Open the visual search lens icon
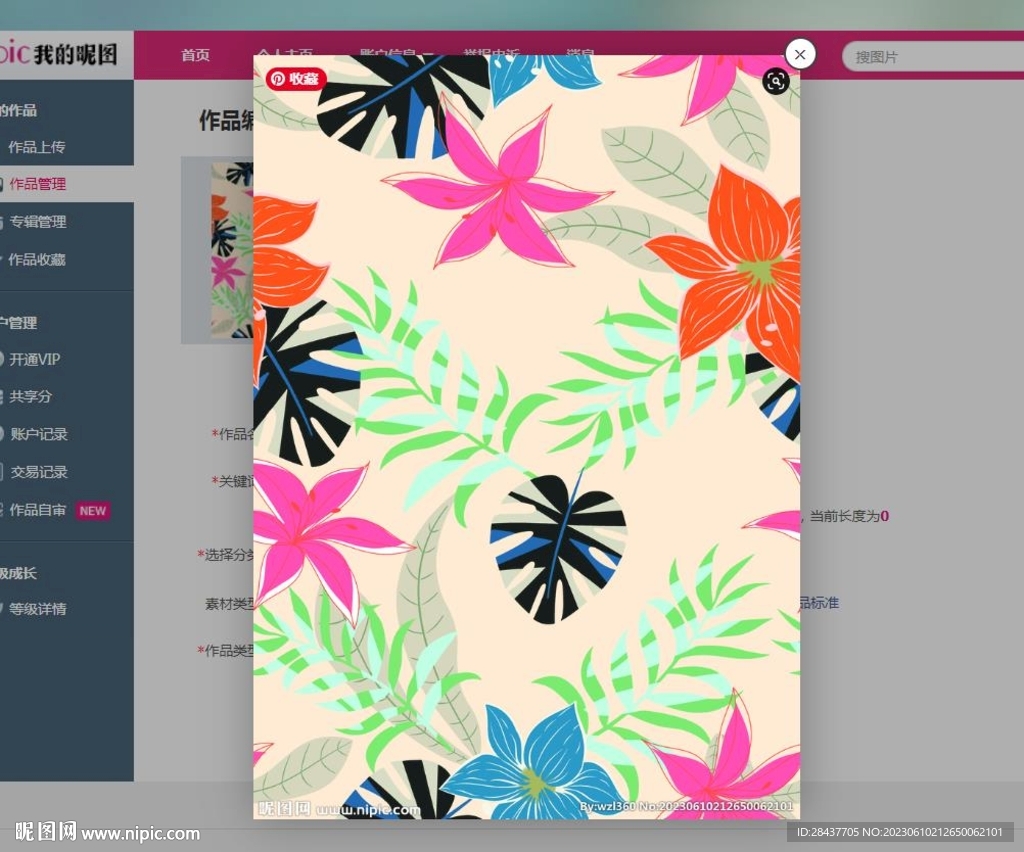 coord(776,82)
